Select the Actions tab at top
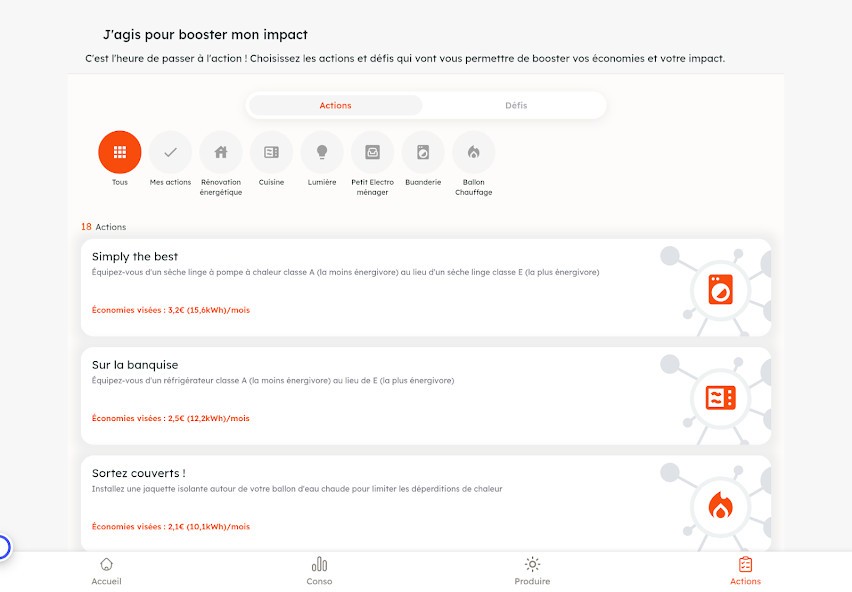The image size is (852, 592). tap(335, 105)
